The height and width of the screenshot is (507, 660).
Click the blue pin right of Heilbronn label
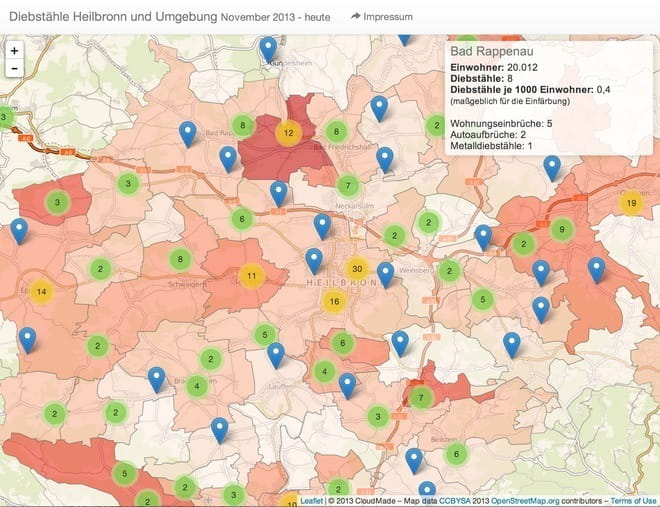(385, 275)
